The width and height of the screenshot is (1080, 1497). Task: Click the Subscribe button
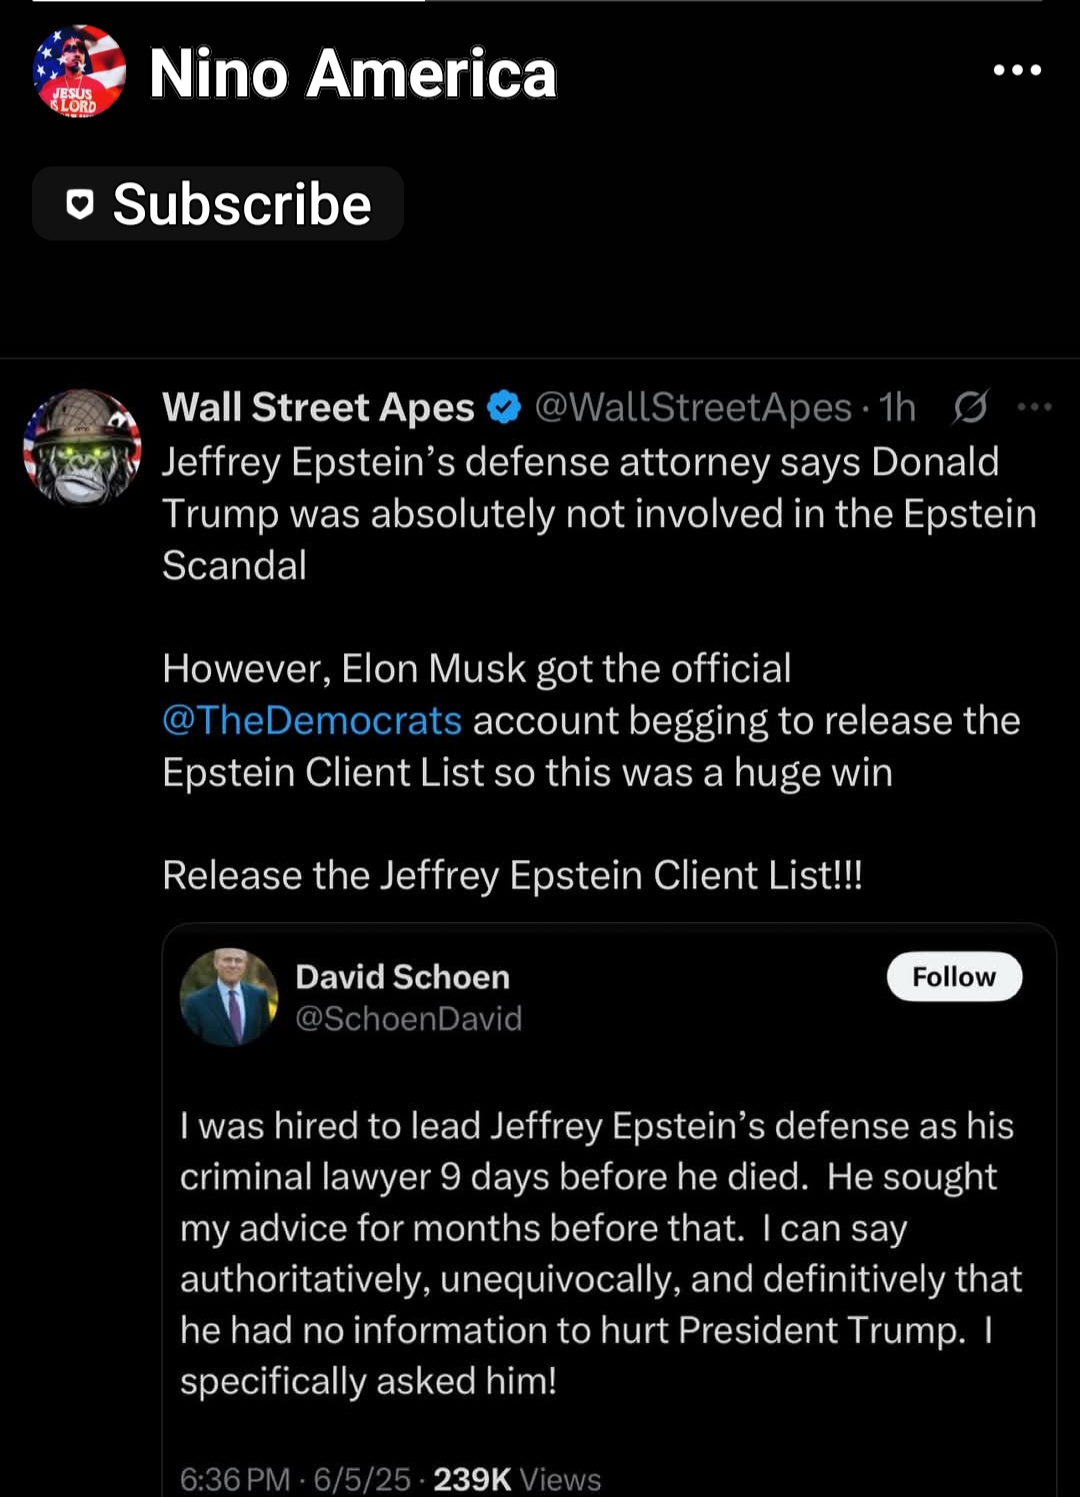218,204
